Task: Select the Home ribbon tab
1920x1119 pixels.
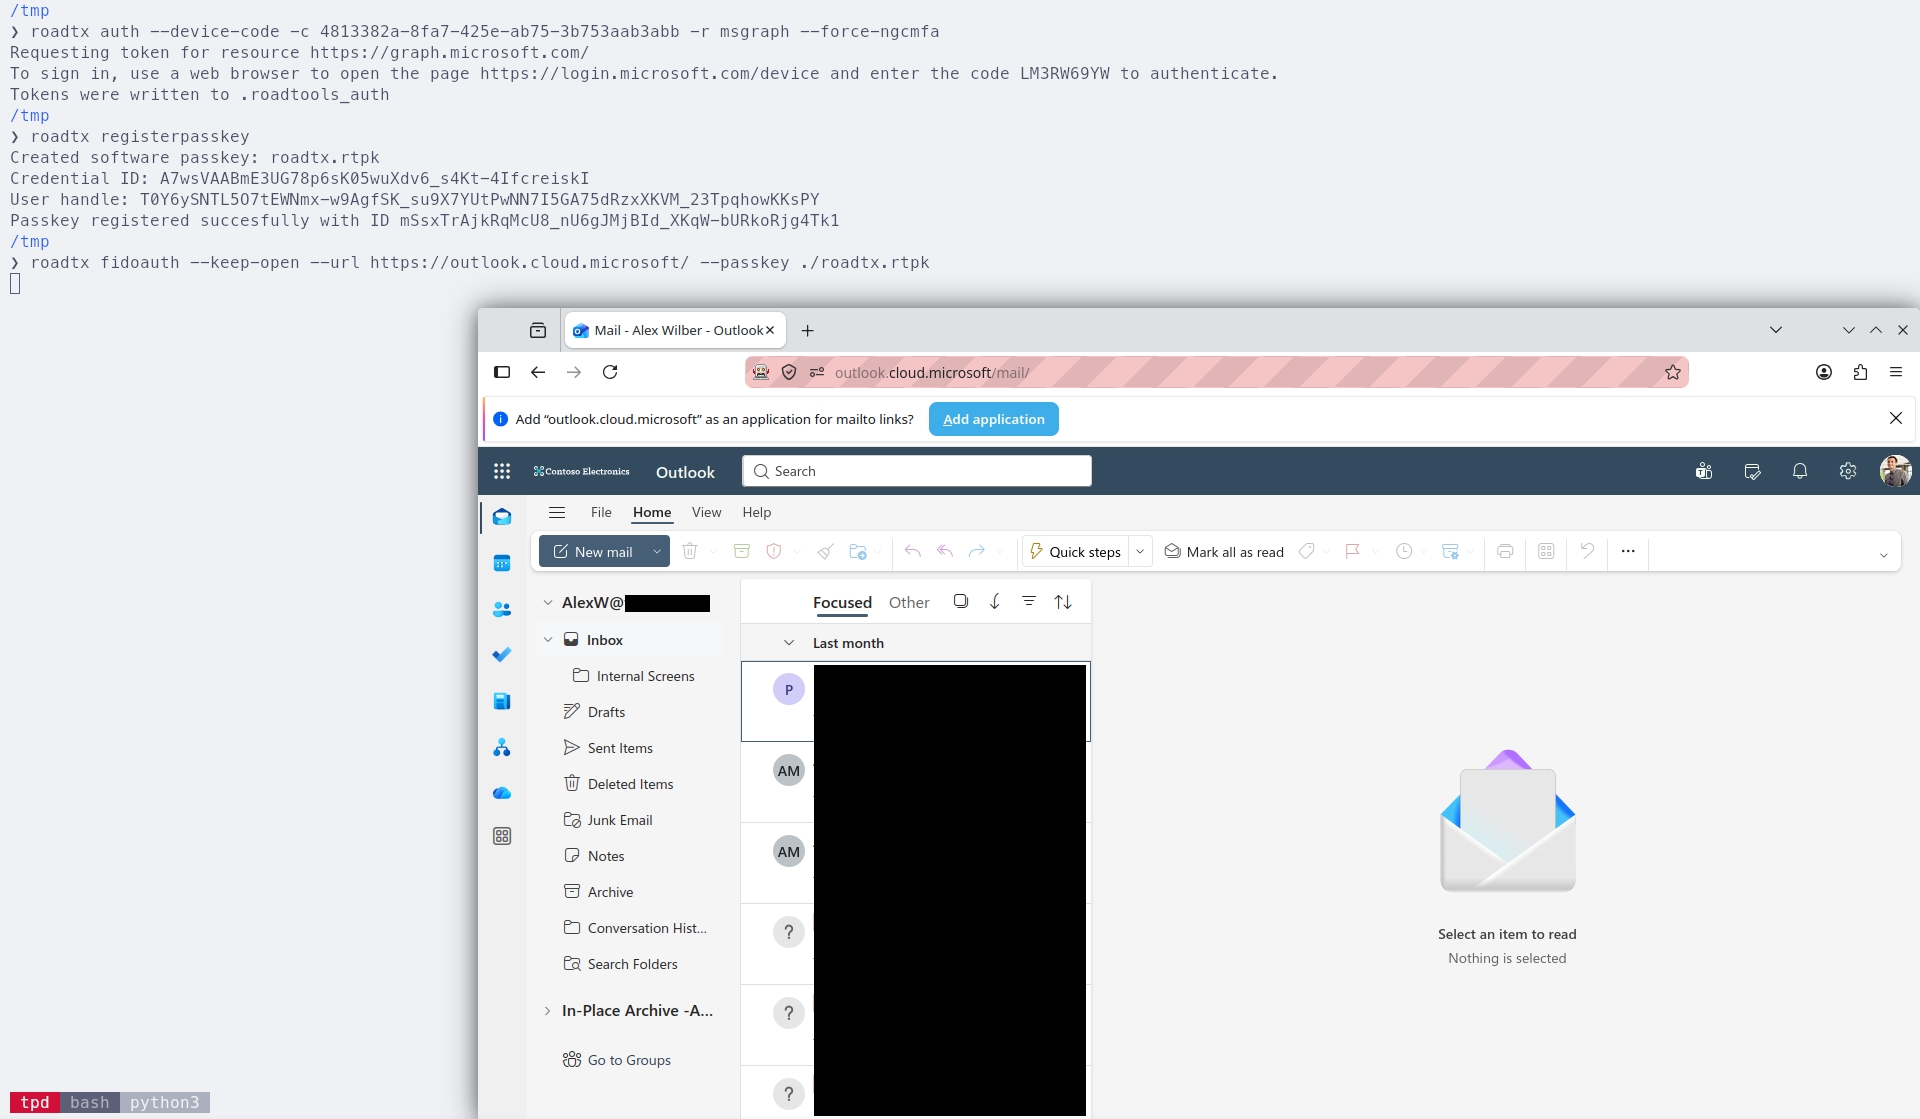Action: (652, 512)
